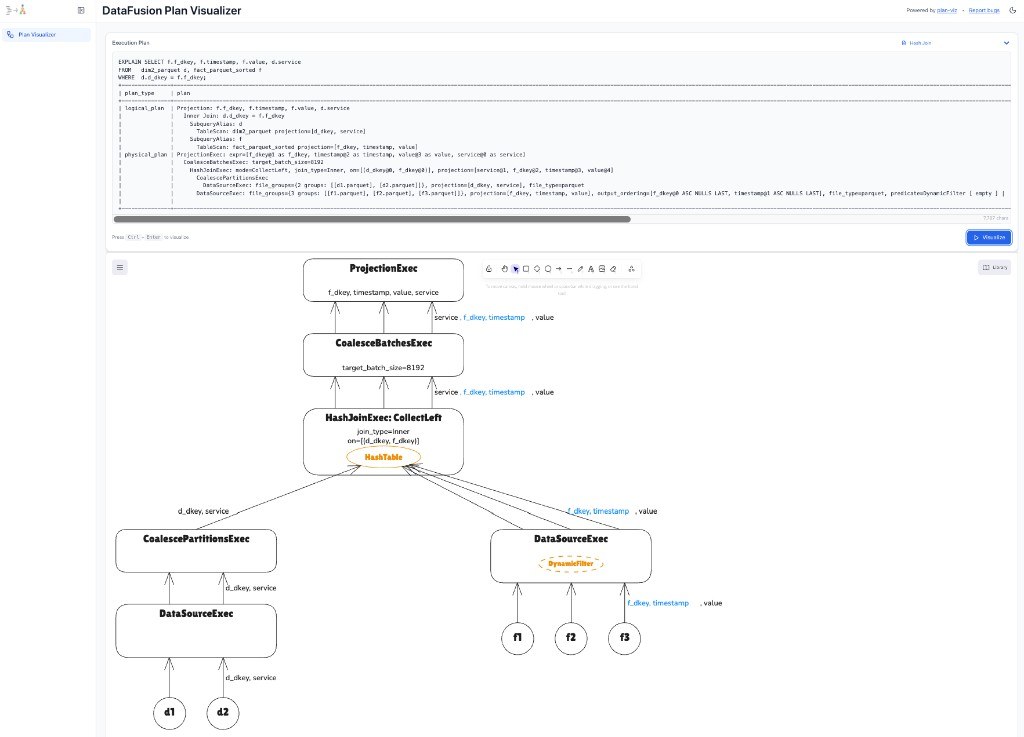Open the Plan Visualizer sidebar item

pyautogui.click(x=46, y=35)
